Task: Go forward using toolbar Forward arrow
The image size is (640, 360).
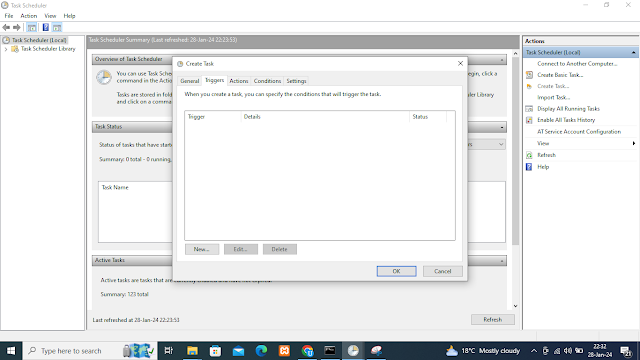Action: tap(17, 27)
